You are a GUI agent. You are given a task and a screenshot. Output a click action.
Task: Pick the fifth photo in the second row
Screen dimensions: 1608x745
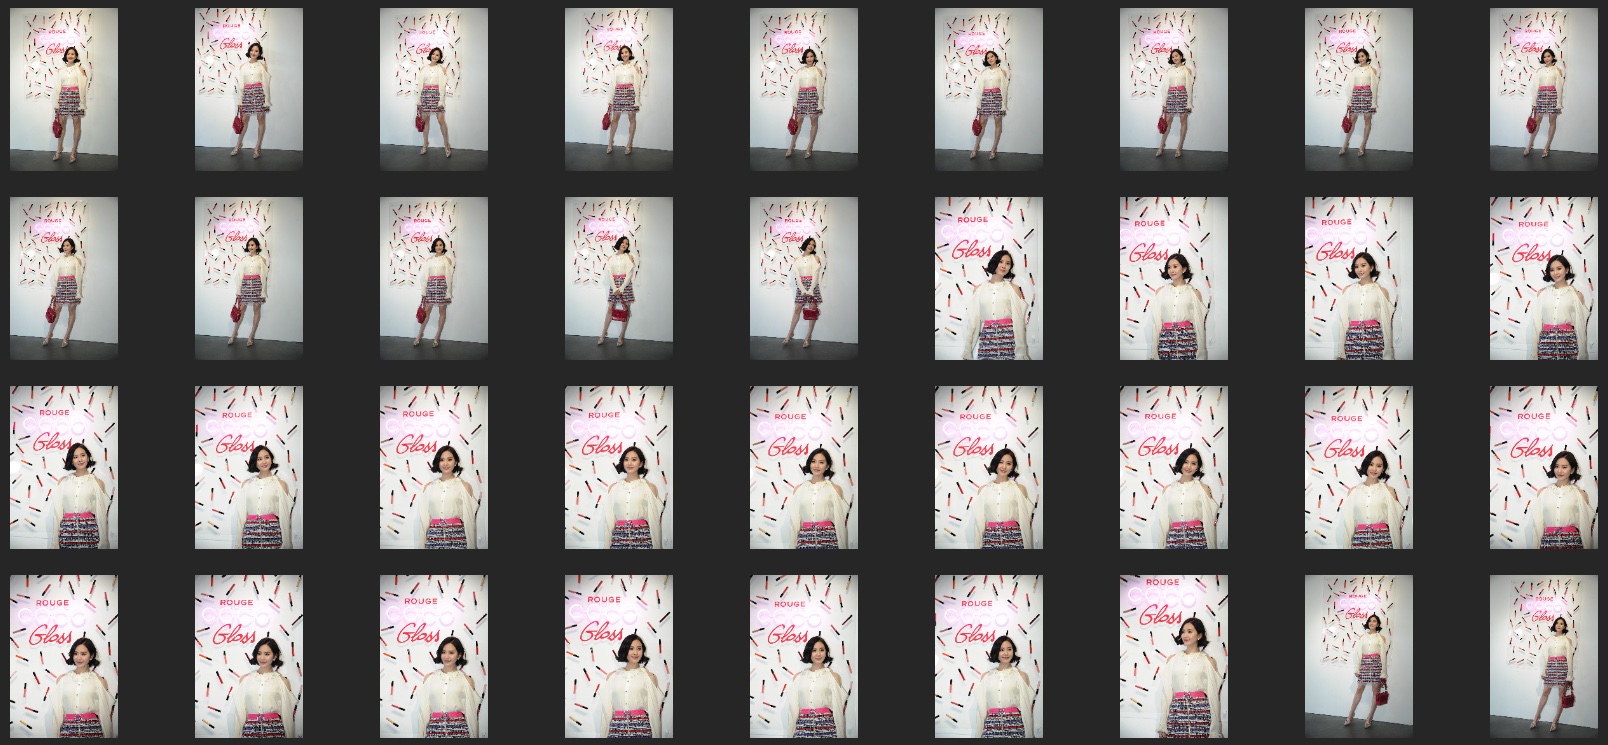[x=804, y=278]
